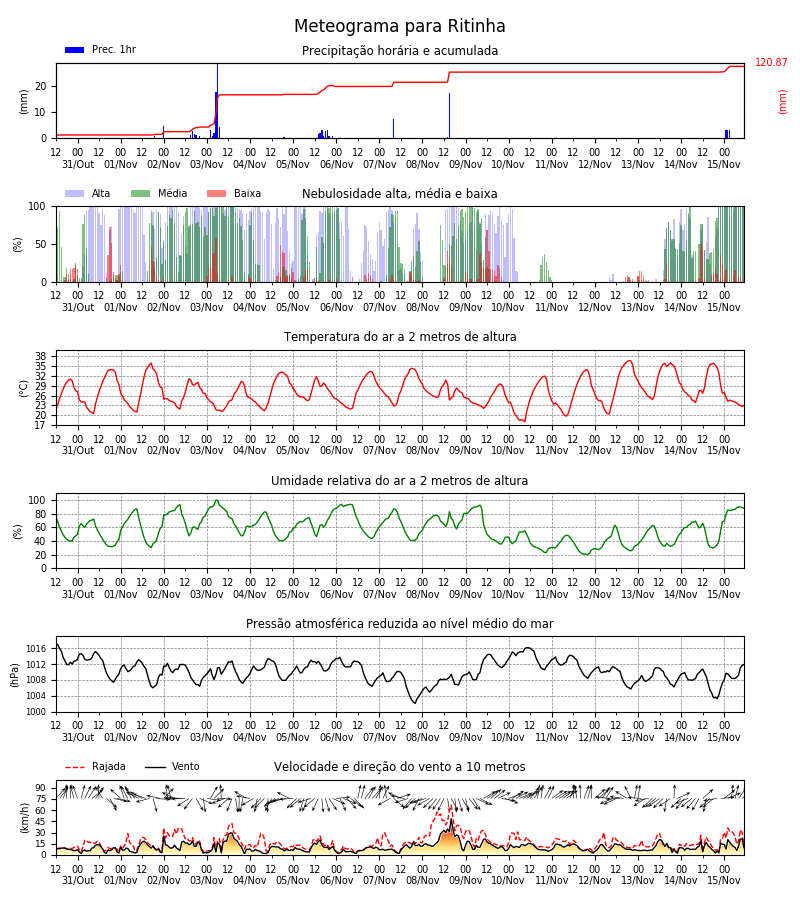Click the lavender Alta legend swatch
Image resolution: width=800 pixels, height=900 pixels.
(x=75, y=193)
